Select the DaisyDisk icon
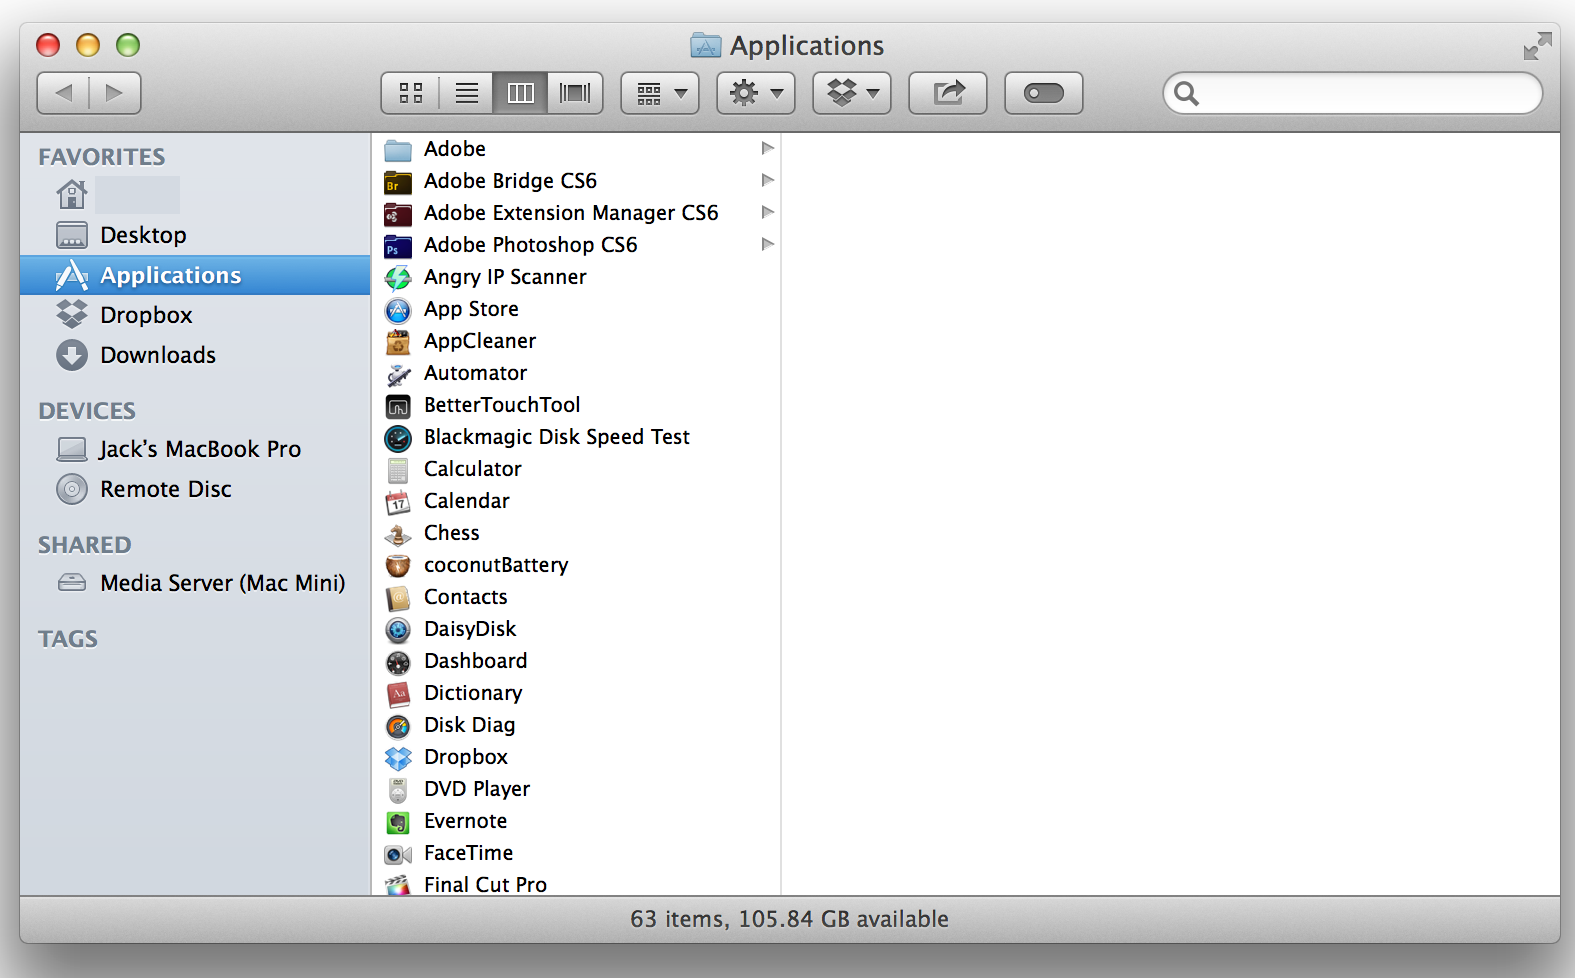Image resolution: width=1575 pixels, height=978 pixels. tap(398, 630)
